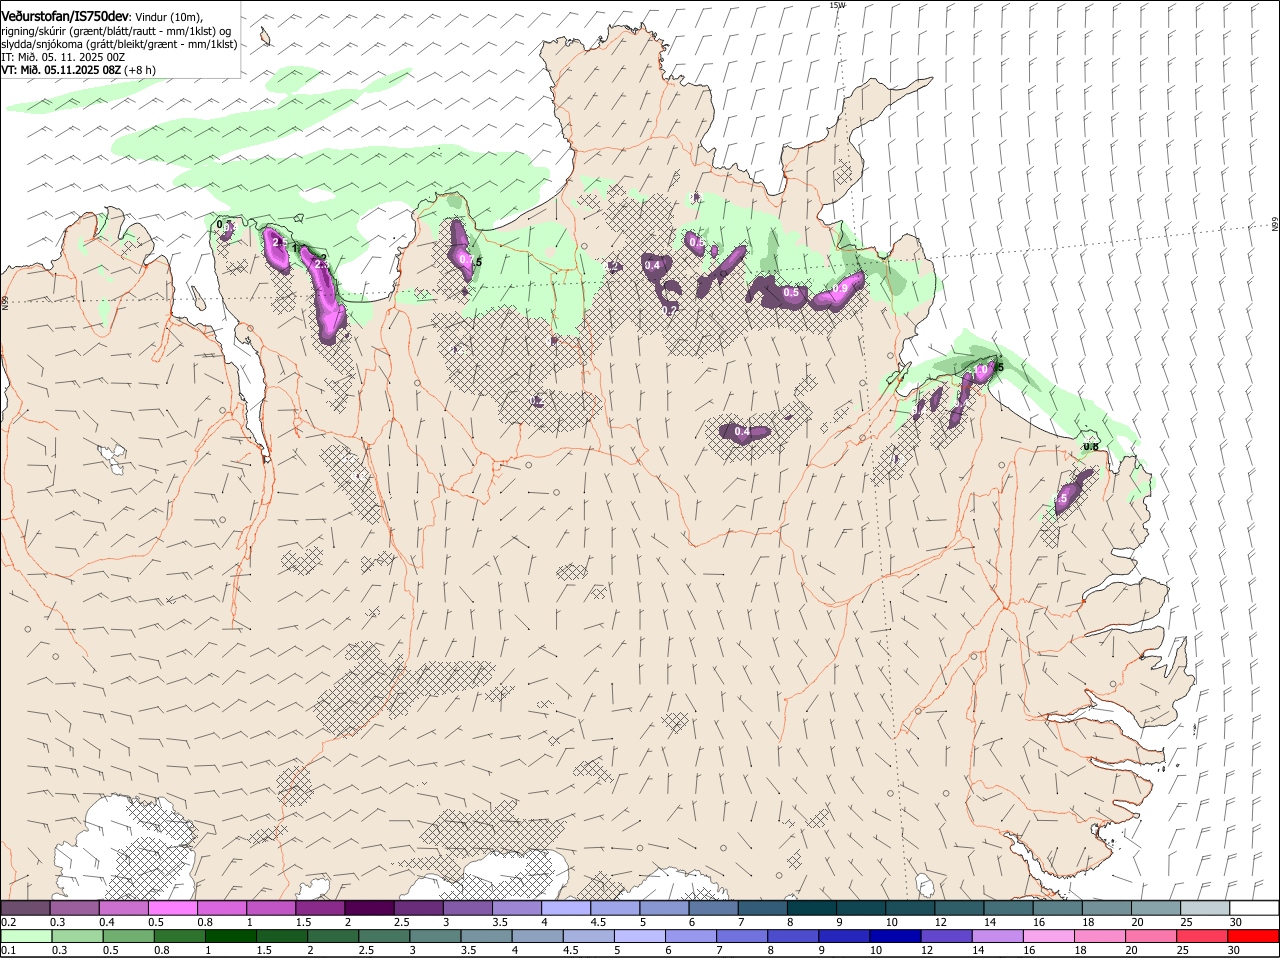The height and width of the screenshot is (958, 1280).
Task: Pick the 0.3 swatch in the bottom rain legend row
Action: click(x=76, y=936)
